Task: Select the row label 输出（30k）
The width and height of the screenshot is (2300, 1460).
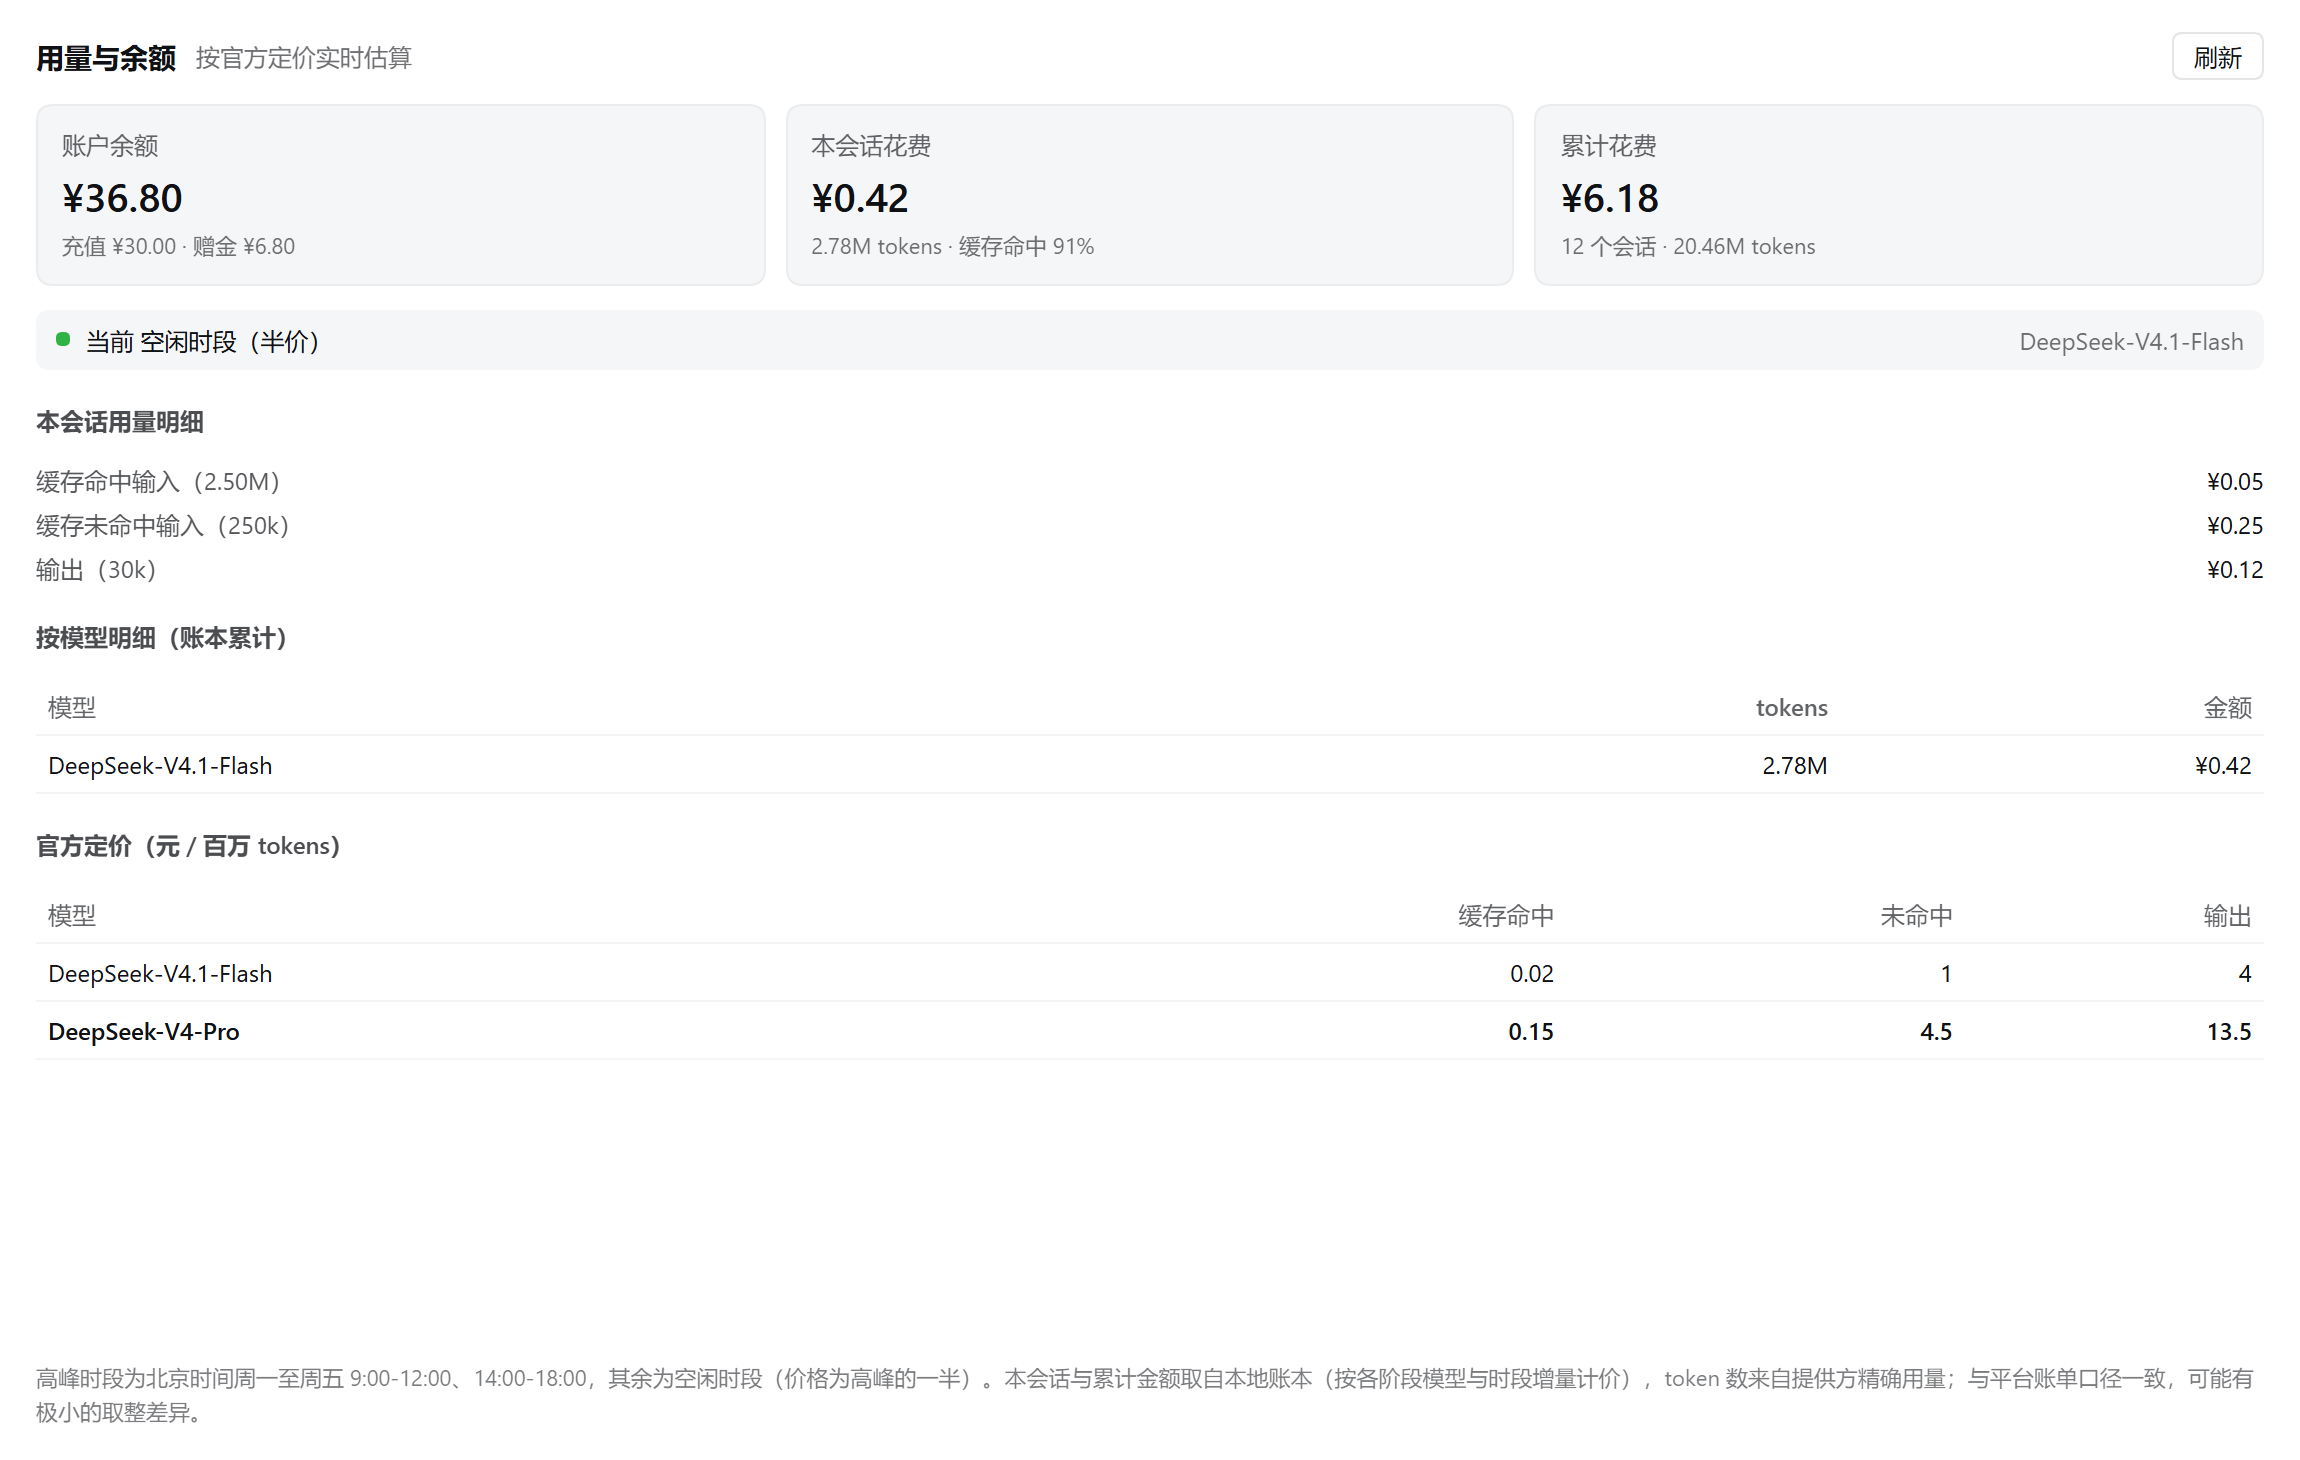Action: pyautogui.click(x=96, y=570)
